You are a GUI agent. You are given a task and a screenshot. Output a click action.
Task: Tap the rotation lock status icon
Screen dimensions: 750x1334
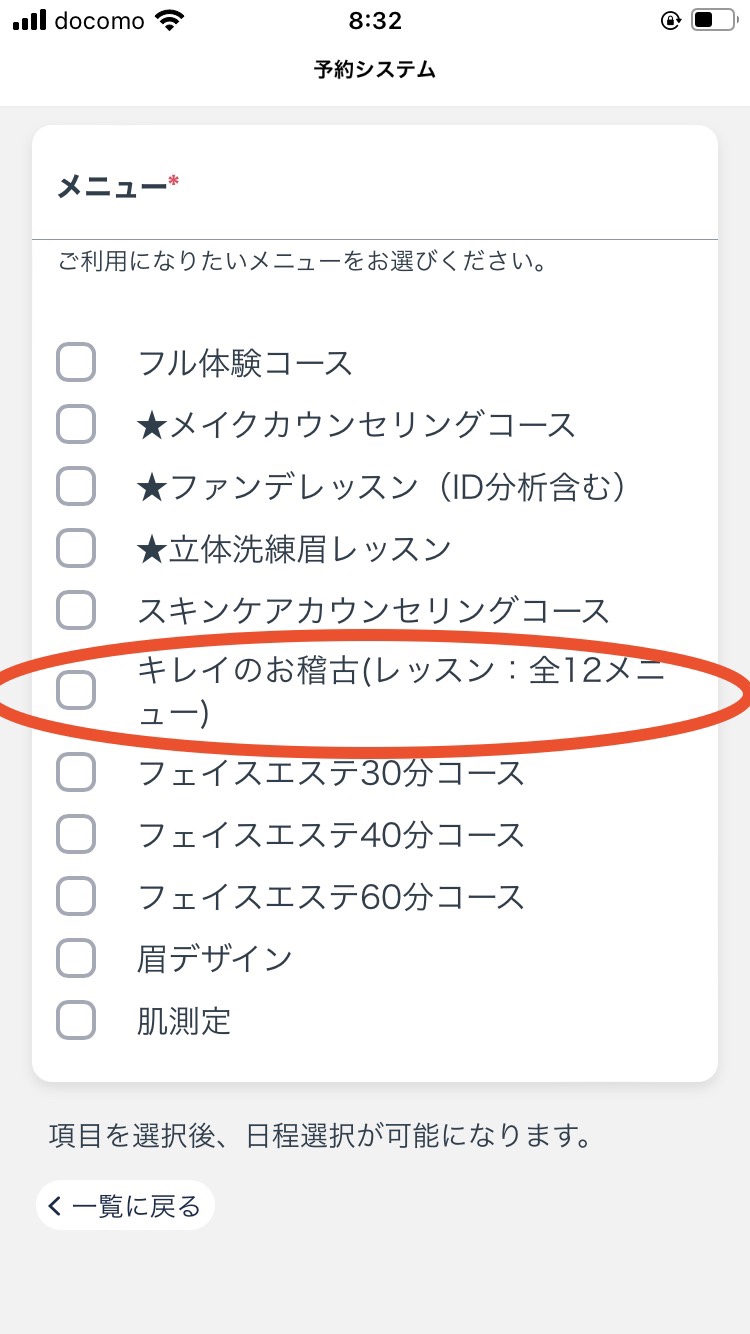tap(671, 20)
